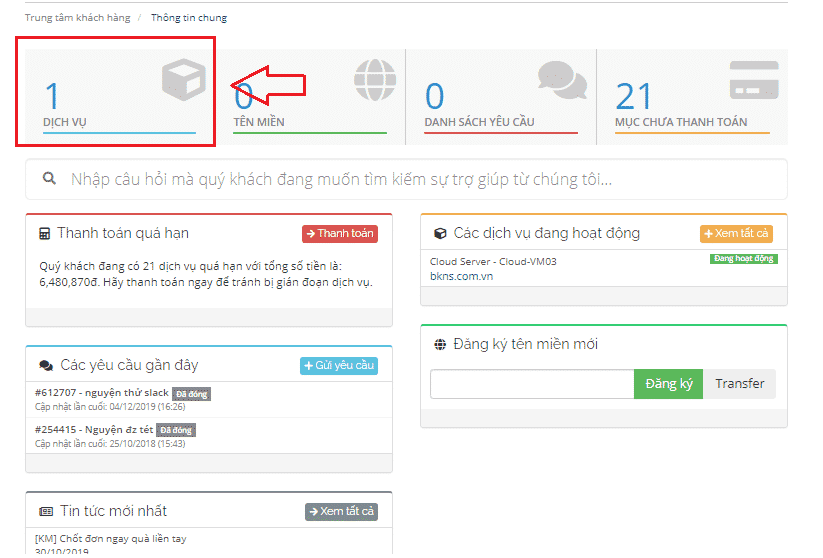Click globe icon beside Đăng ký tên miền mới
823x558 pixels.
pyautogui.click(x=440, y=345)
